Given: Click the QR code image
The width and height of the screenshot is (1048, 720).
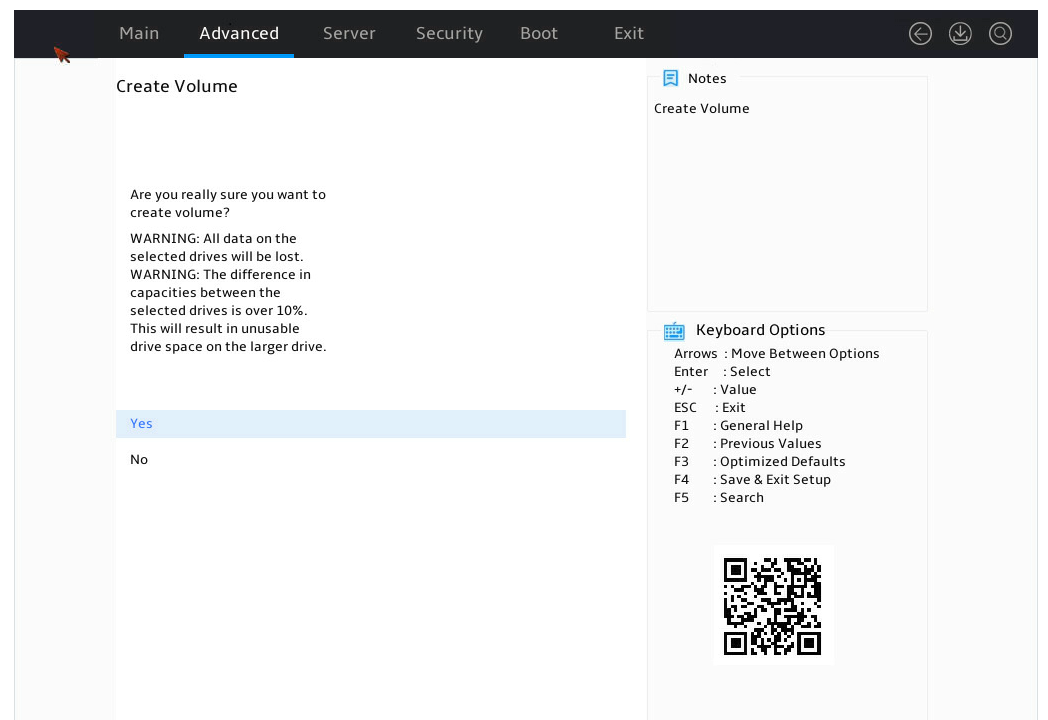Looking at the screenshot, I should 773,606.
